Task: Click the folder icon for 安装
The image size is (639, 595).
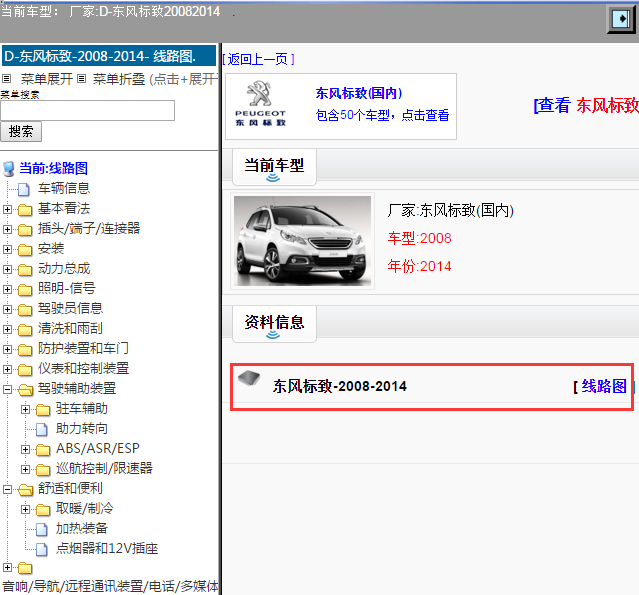Action: (25, 249)
